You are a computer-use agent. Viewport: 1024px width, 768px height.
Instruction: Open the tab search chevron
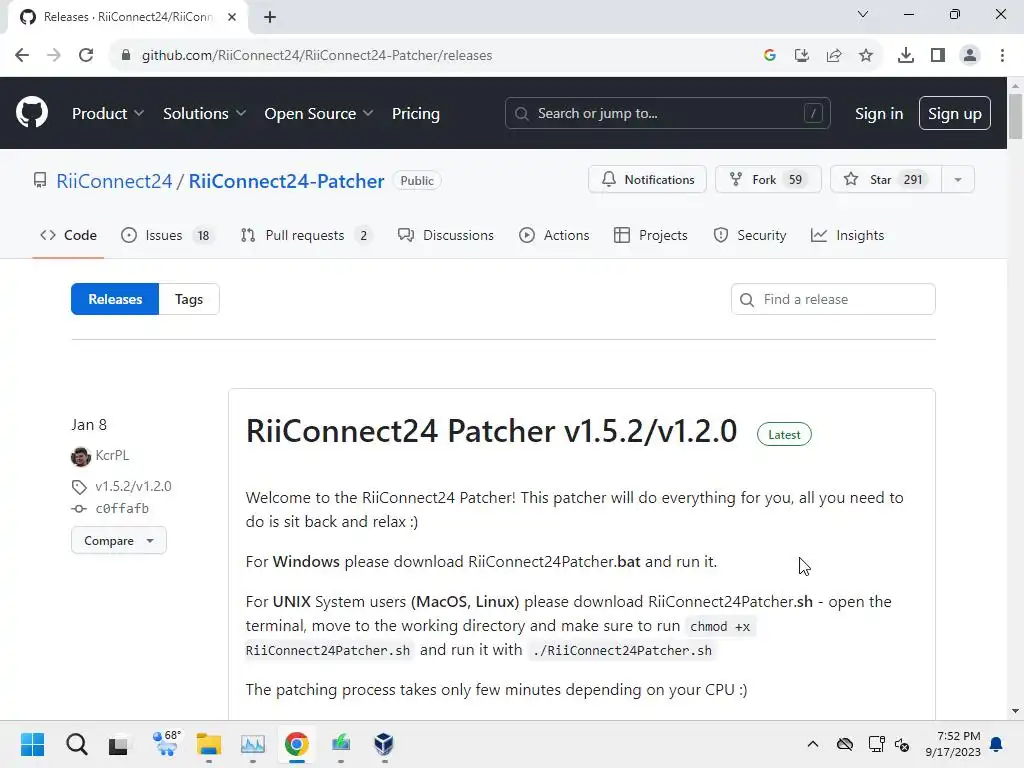(863, 14)
